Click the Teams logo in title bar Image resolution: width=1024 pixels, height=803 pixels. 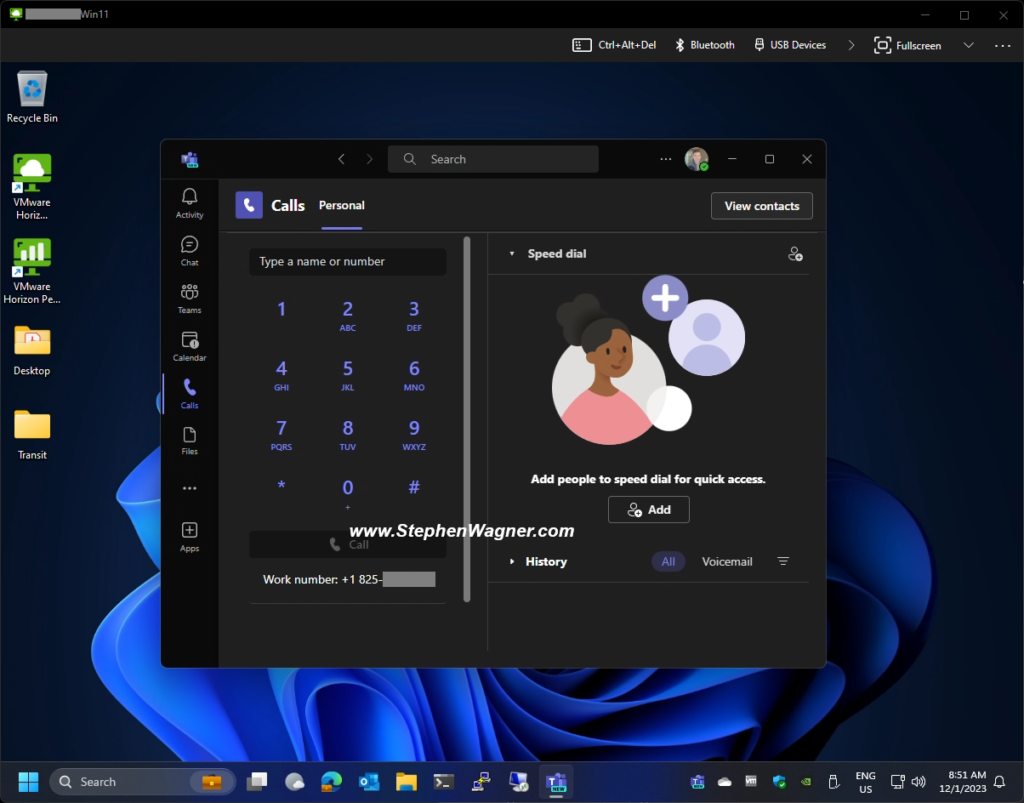click(189, 159)
